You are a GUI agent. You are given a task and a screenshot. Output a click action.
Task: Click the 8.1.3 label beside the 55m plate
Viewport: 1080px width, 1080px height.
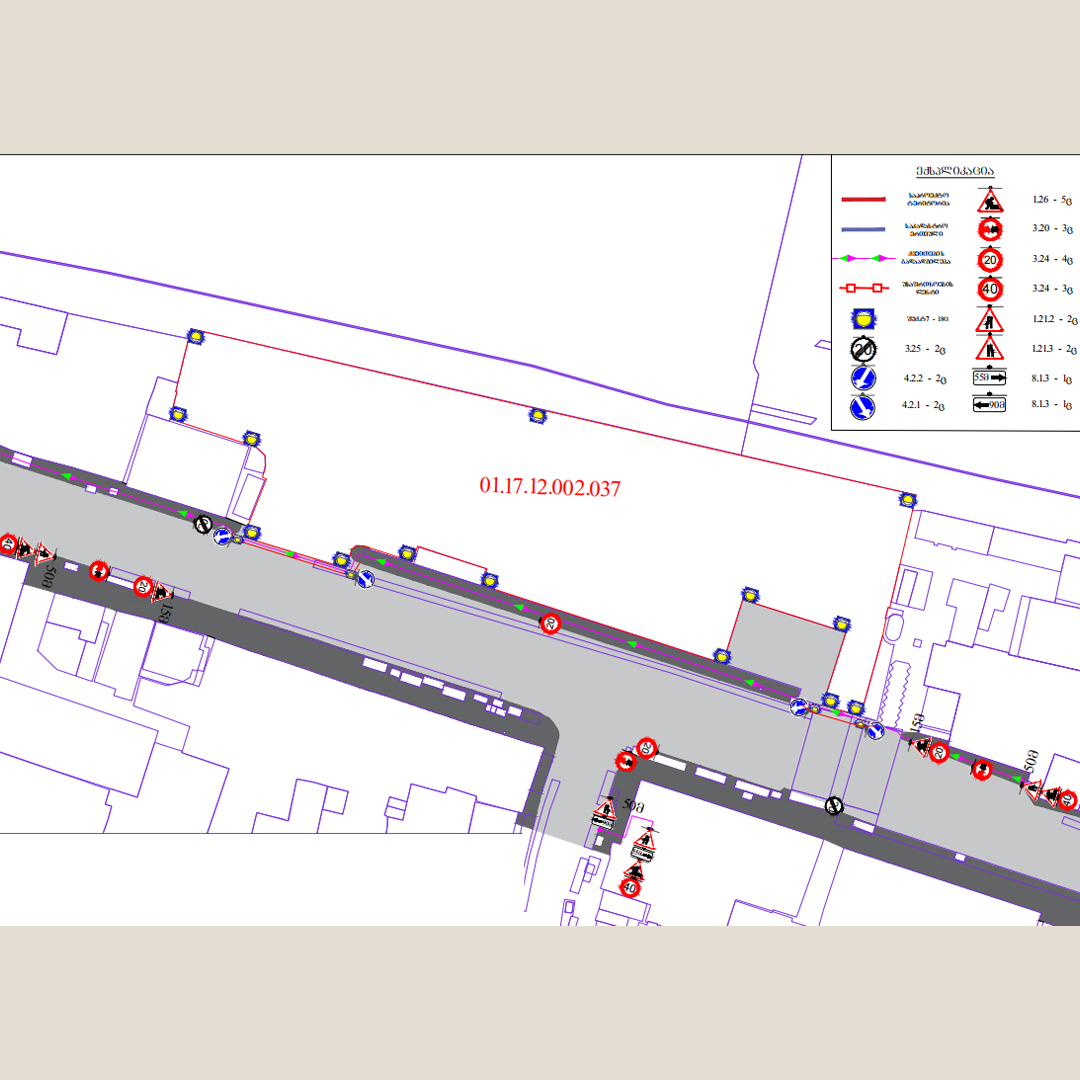(1052, 379)
